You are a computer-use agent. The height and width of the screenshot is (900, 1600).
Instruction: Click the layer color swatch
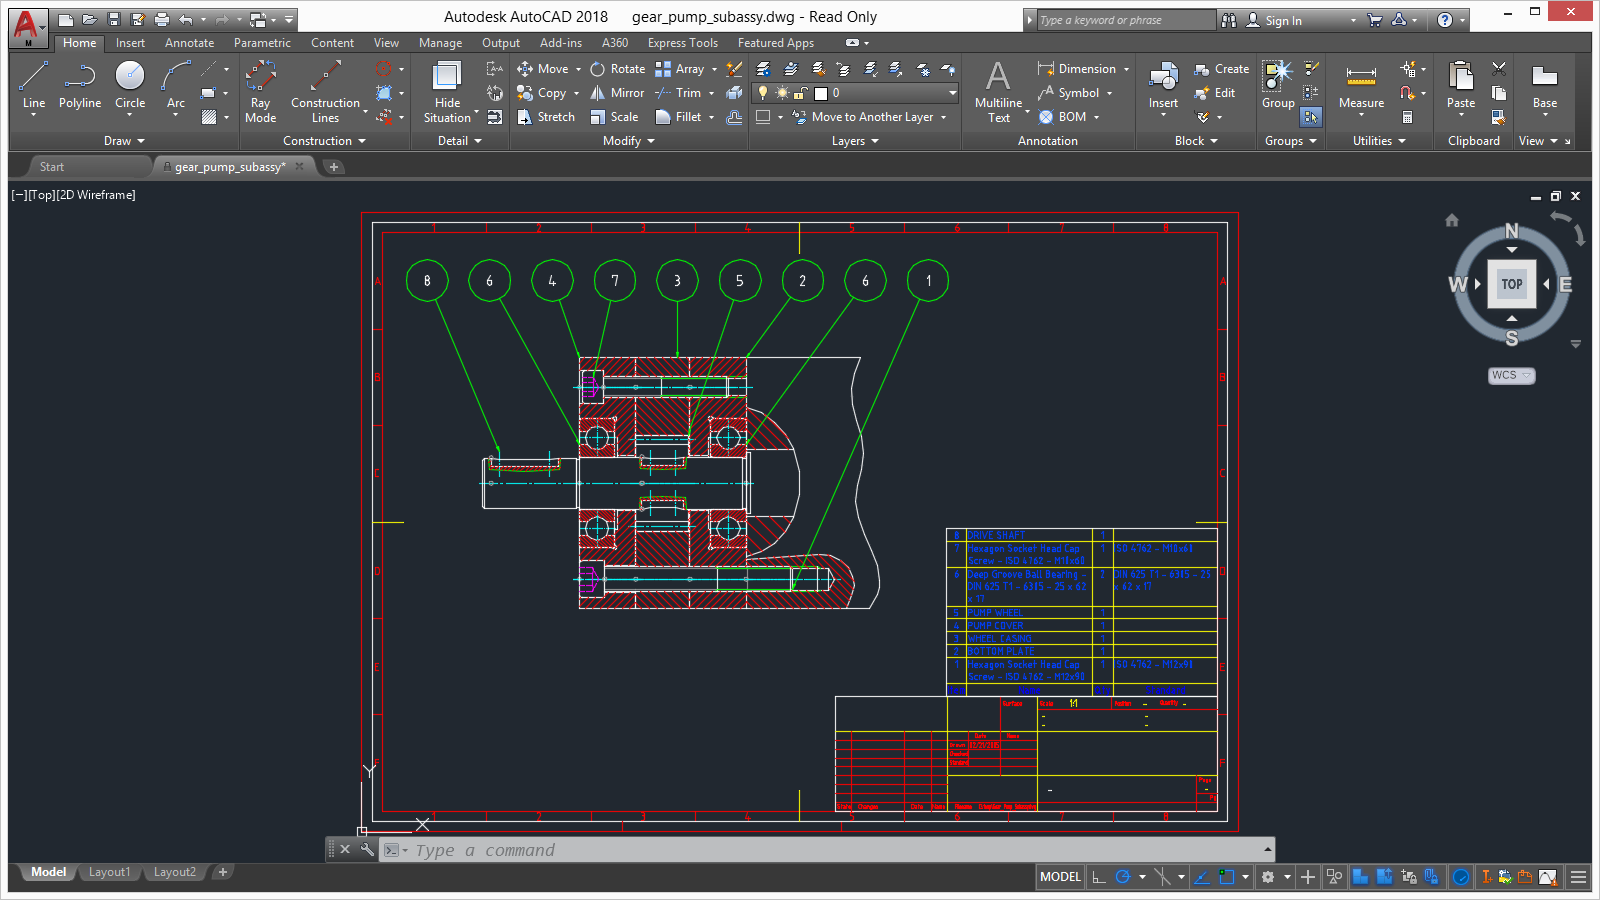[x=821, y=93]
